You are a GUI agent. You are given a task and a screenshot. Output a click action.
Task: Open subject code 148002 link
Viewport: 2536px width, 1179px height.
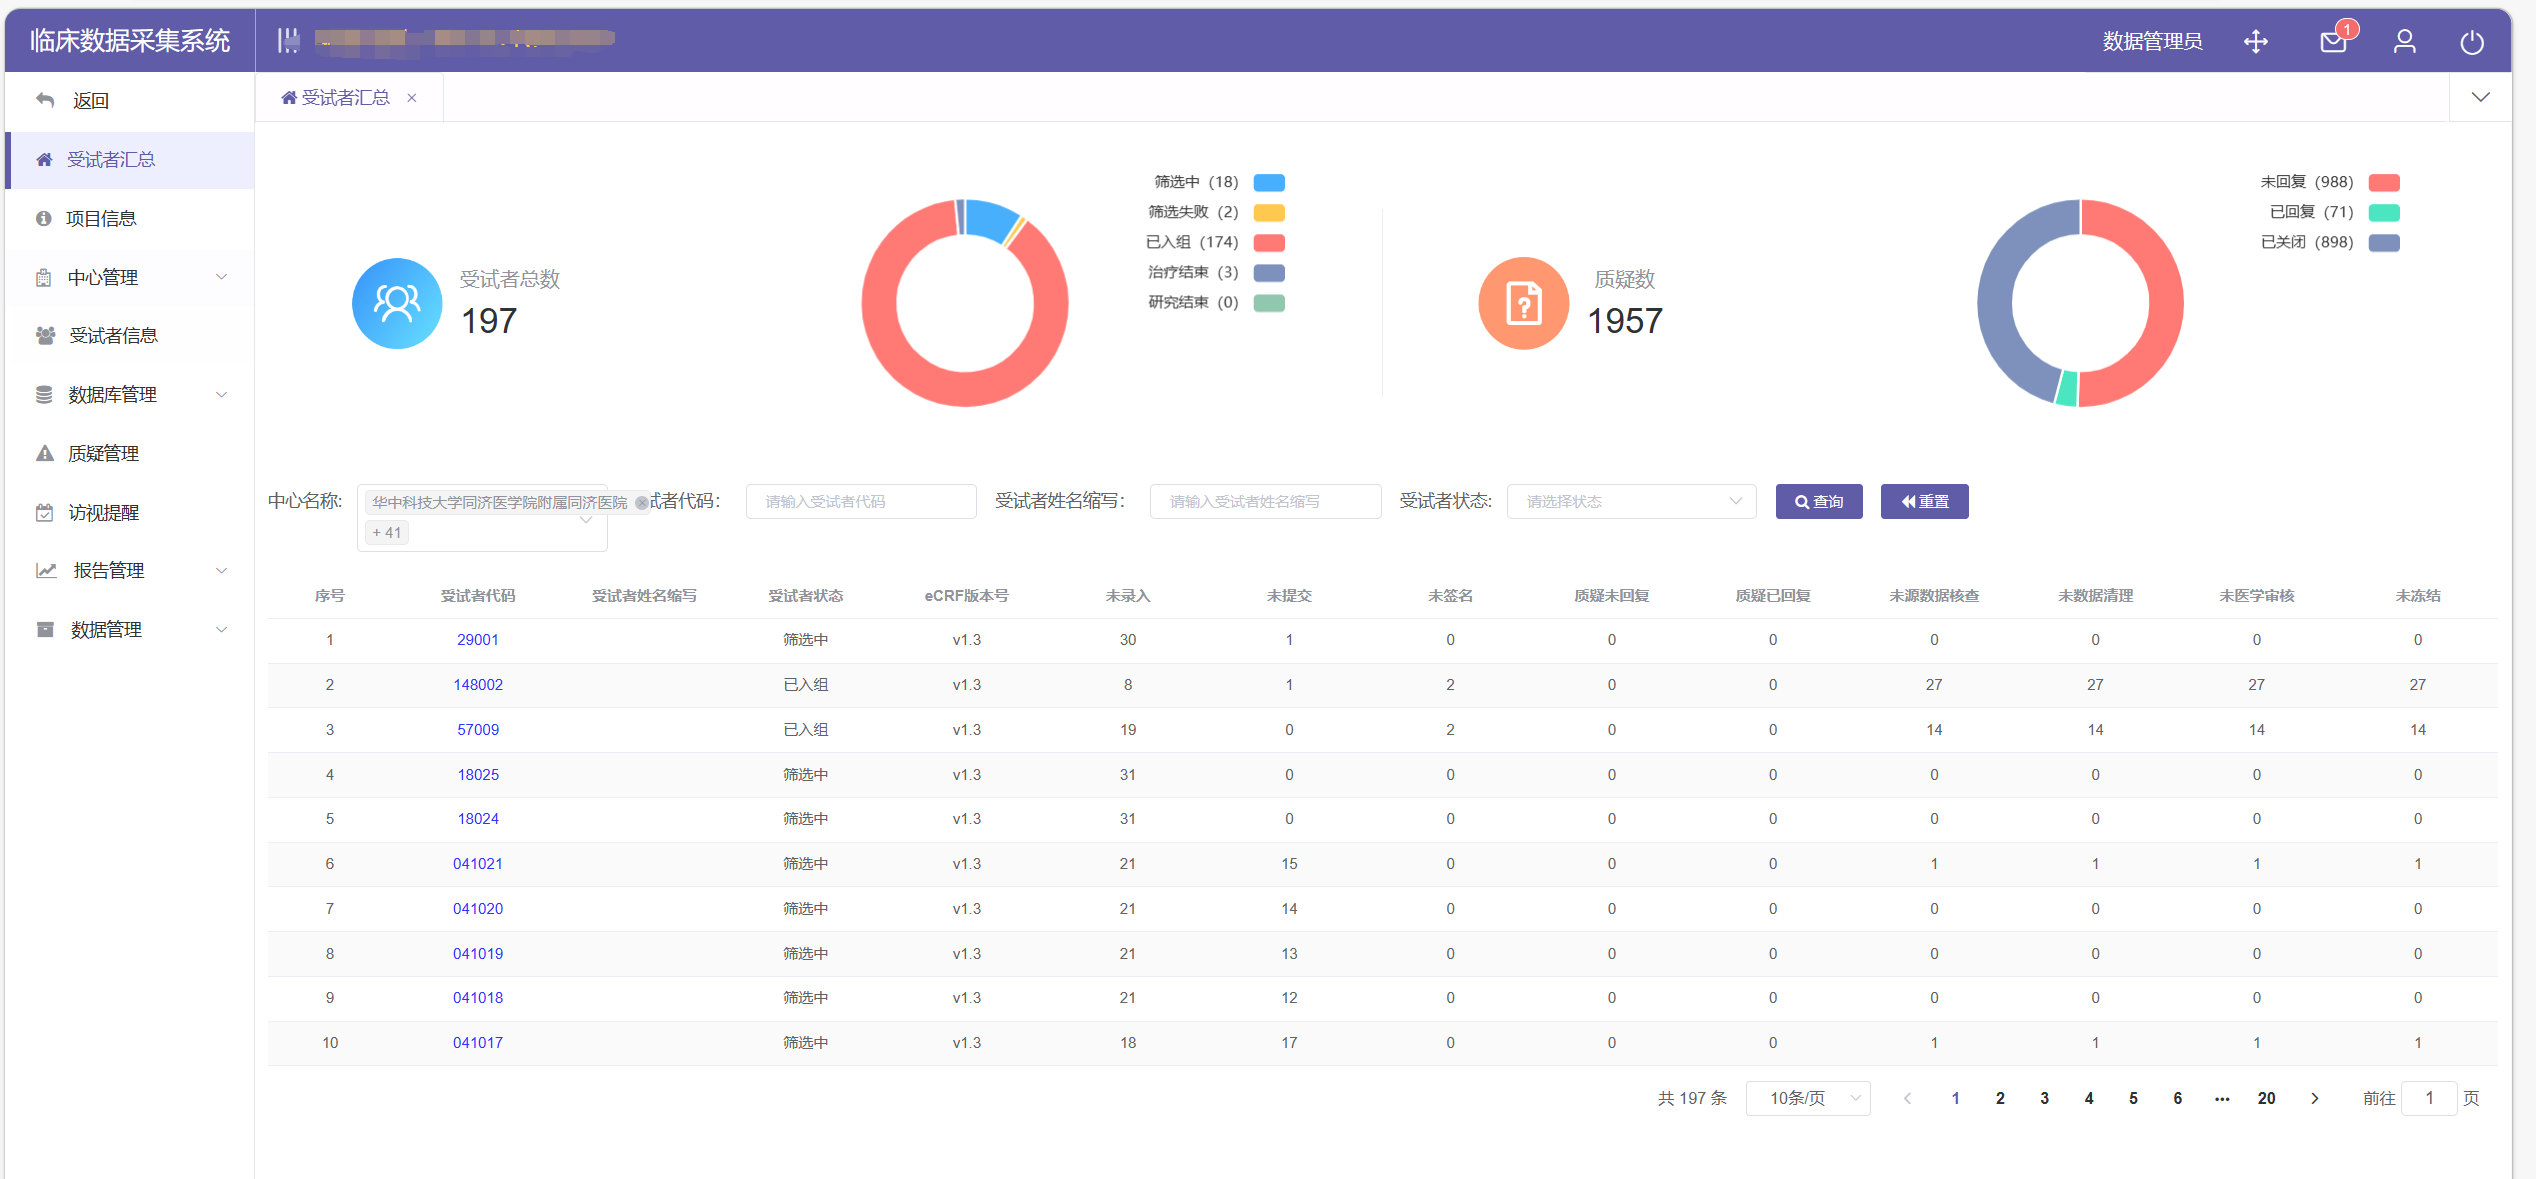478,685
